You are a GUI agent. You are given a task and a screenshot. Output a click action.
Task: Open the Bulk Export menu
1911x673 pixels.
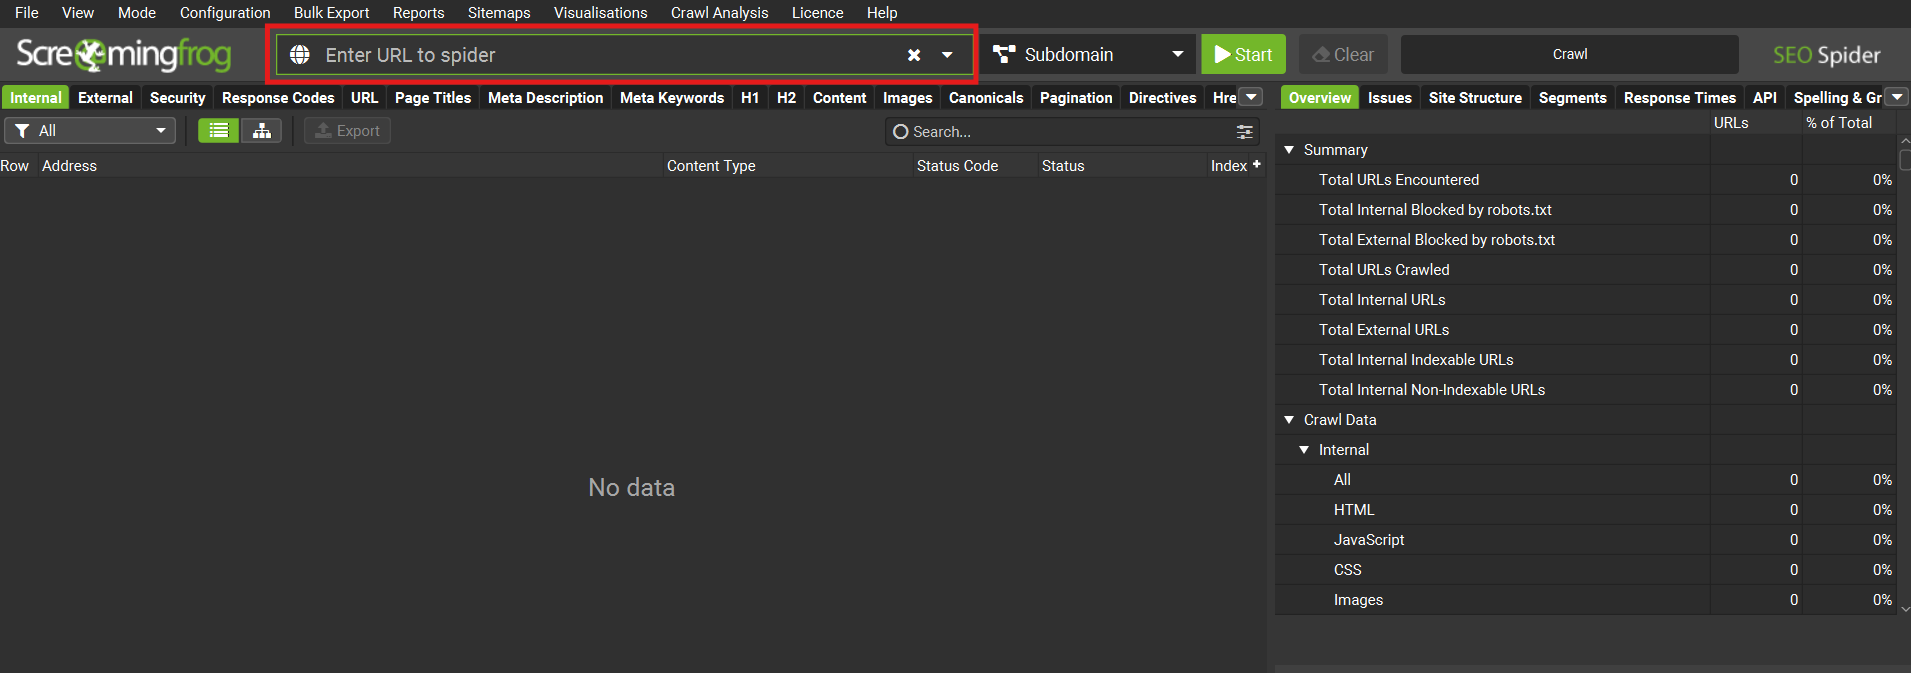coord(331,13)
